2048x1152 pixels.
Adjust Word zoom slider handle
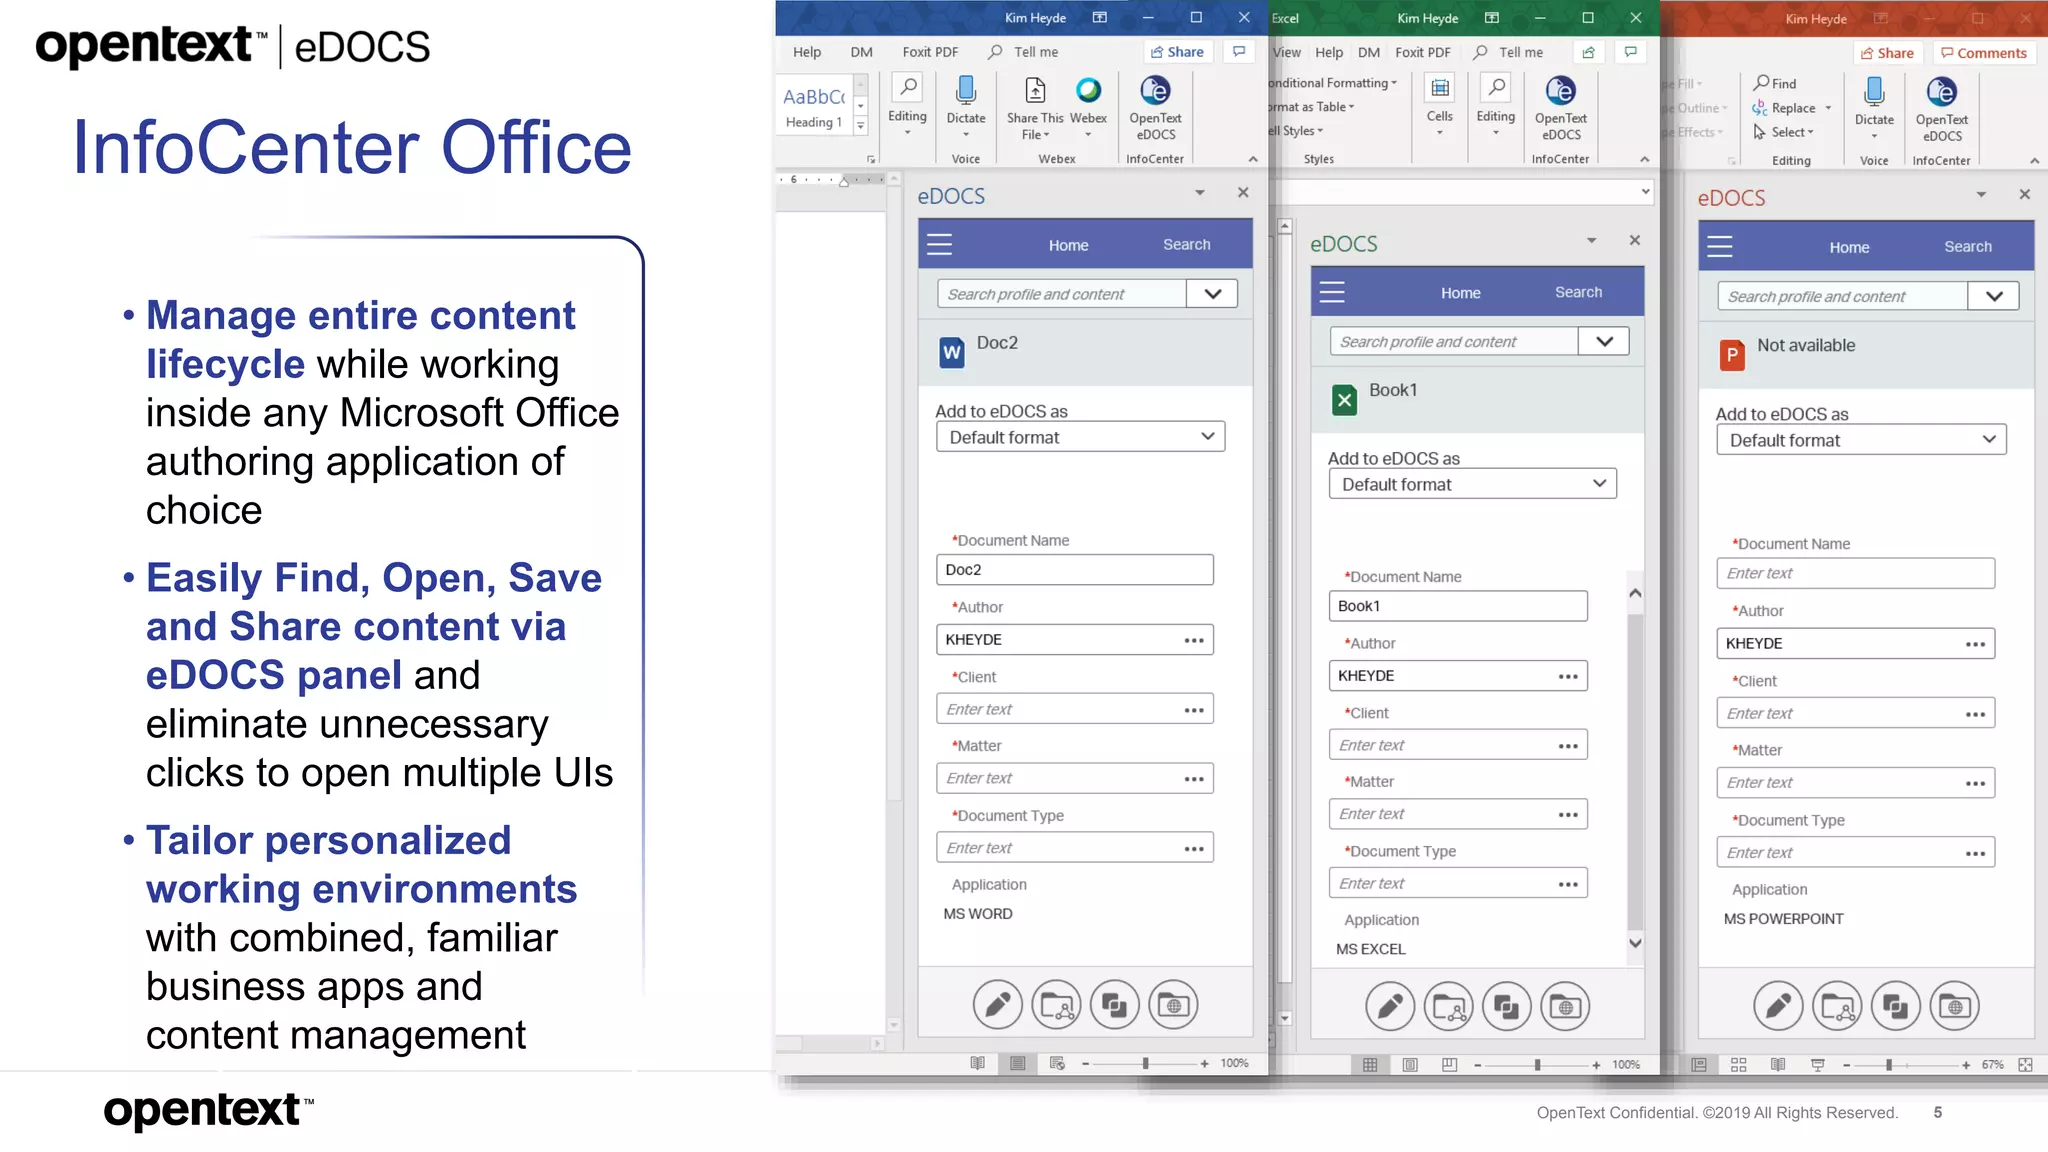[1145, 1063]
